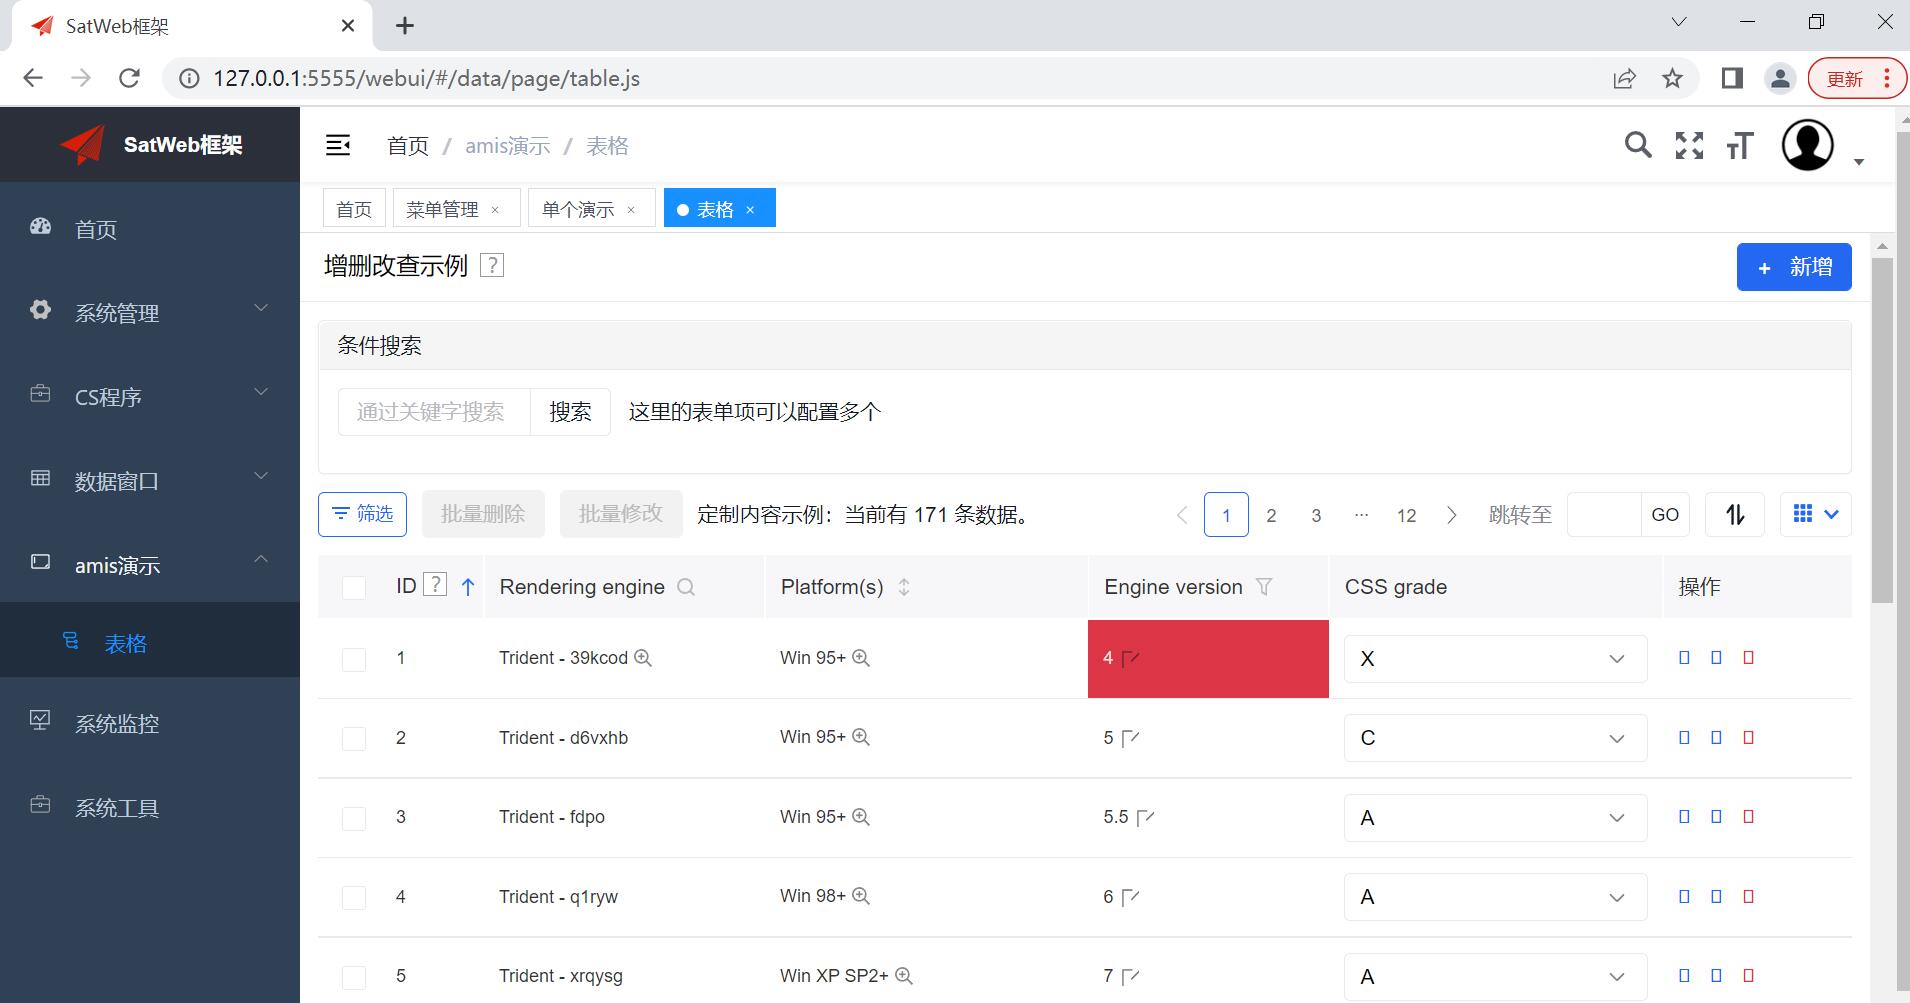
Task: Zoom Rendering engine cell Trident - 39kcod
Action: 643,658
